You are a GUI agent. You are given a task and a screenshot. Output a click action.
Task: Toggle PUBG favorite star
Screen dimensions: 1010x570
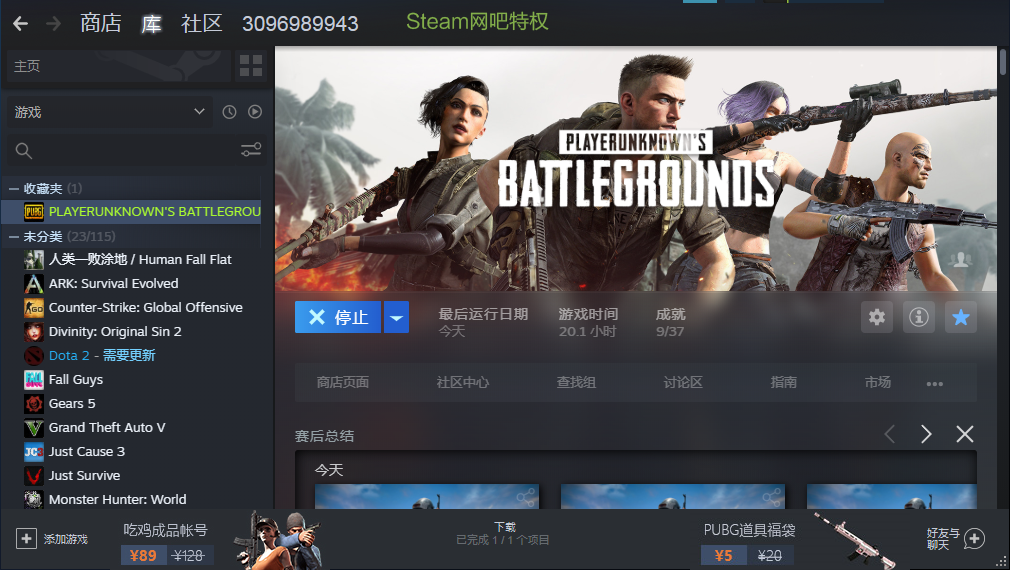click(x=960, y=317)
